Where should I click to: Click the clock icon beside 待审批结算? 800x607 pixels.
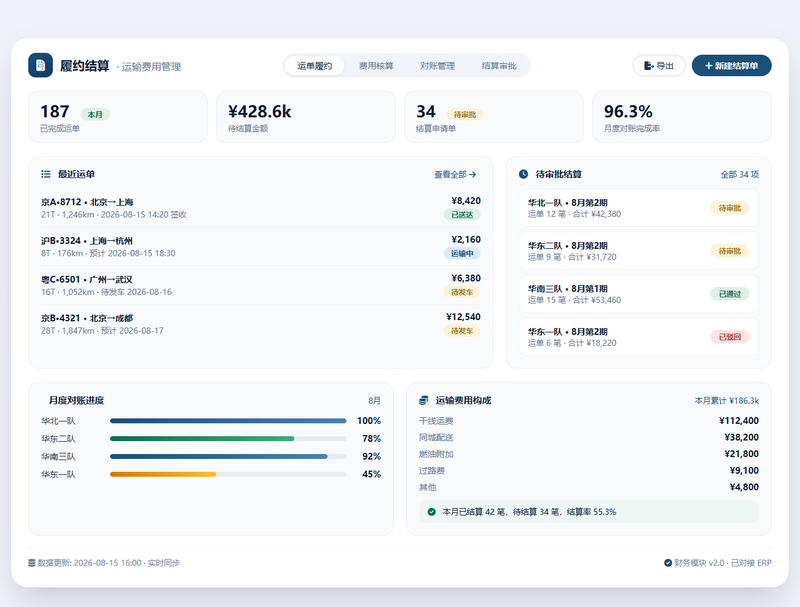(523, 174)
